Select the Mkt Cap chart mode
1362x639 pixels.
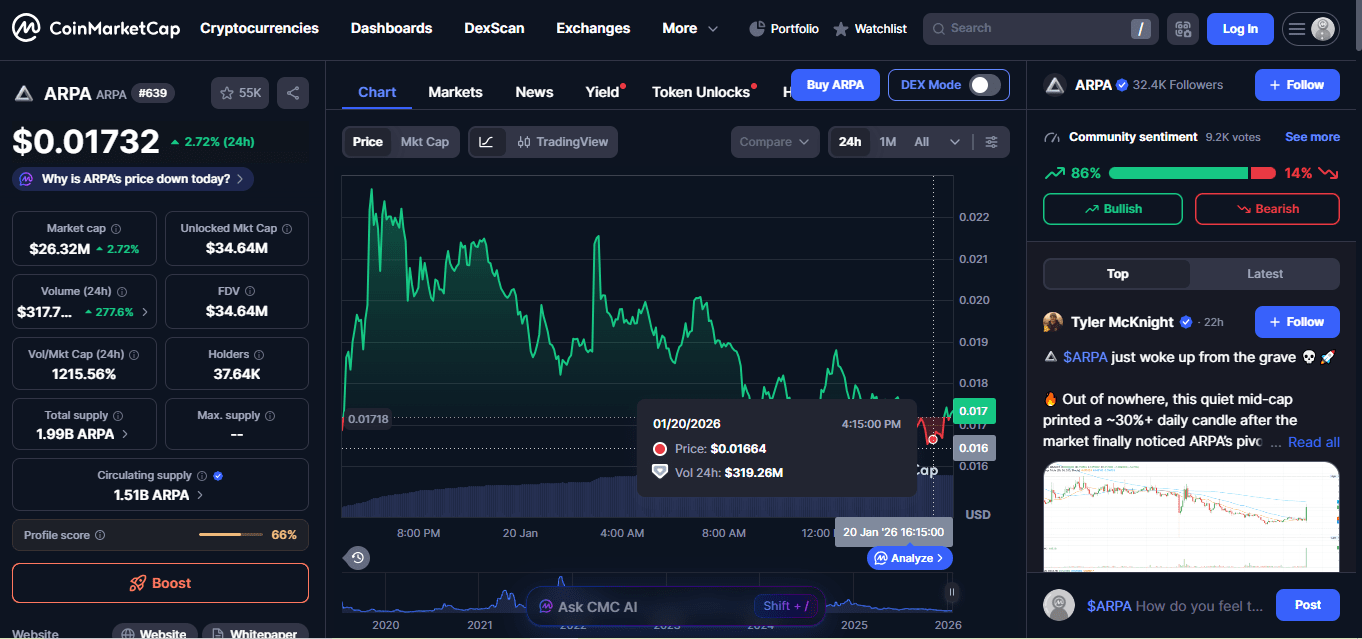(x=425, y=142)
